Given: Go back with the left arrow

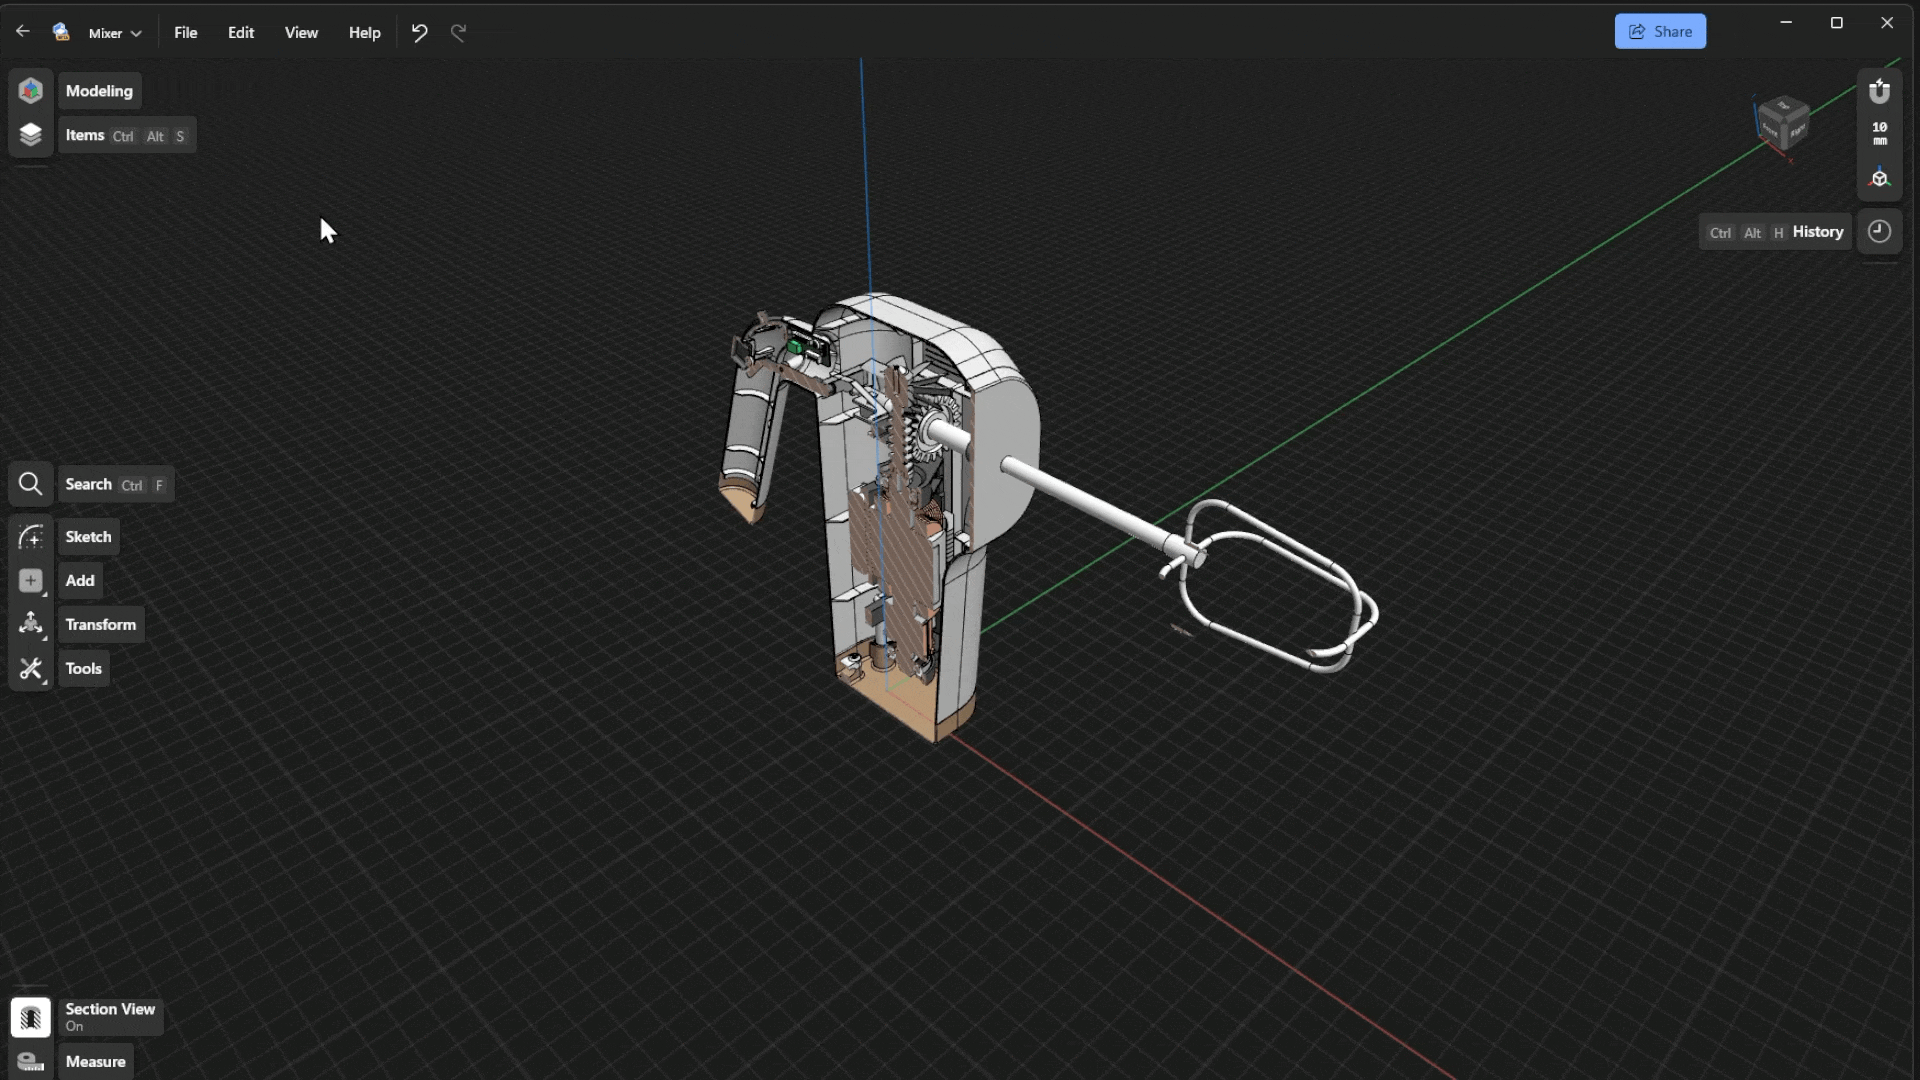Looking at the screenshot, I should [x=22, y=32].
